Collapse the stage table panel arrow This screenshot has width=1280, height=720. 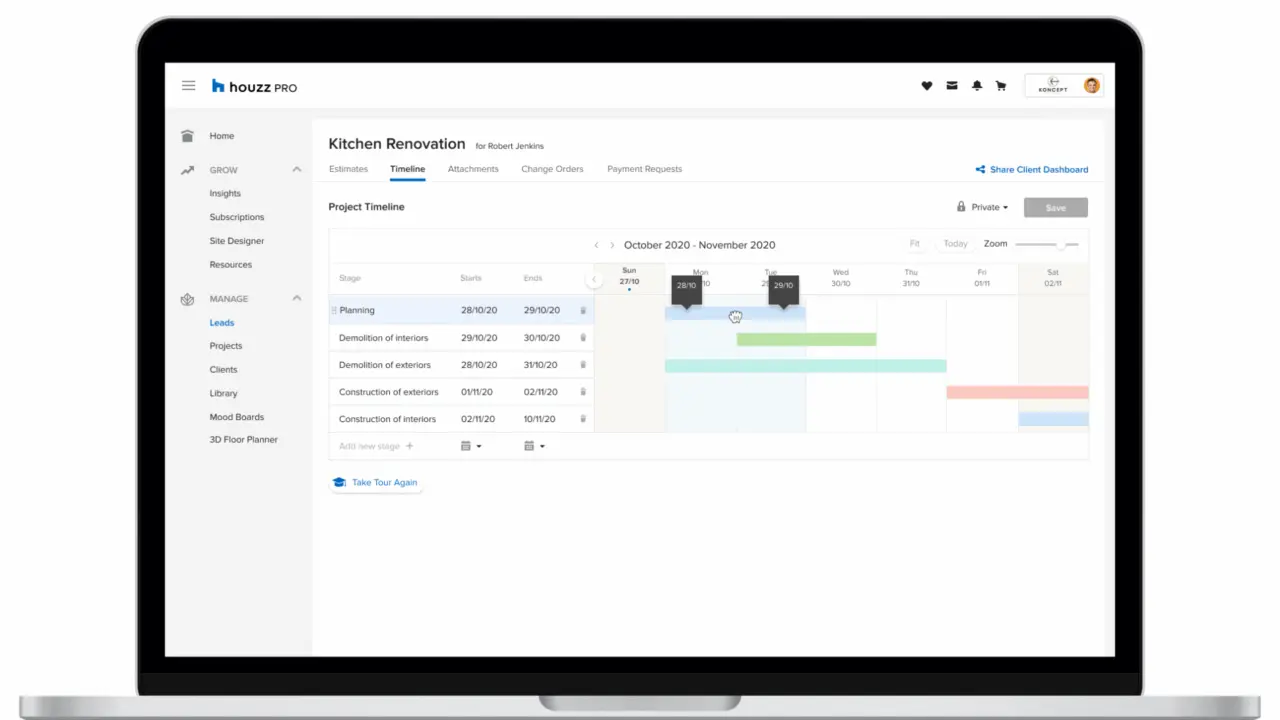coord(594,280)
